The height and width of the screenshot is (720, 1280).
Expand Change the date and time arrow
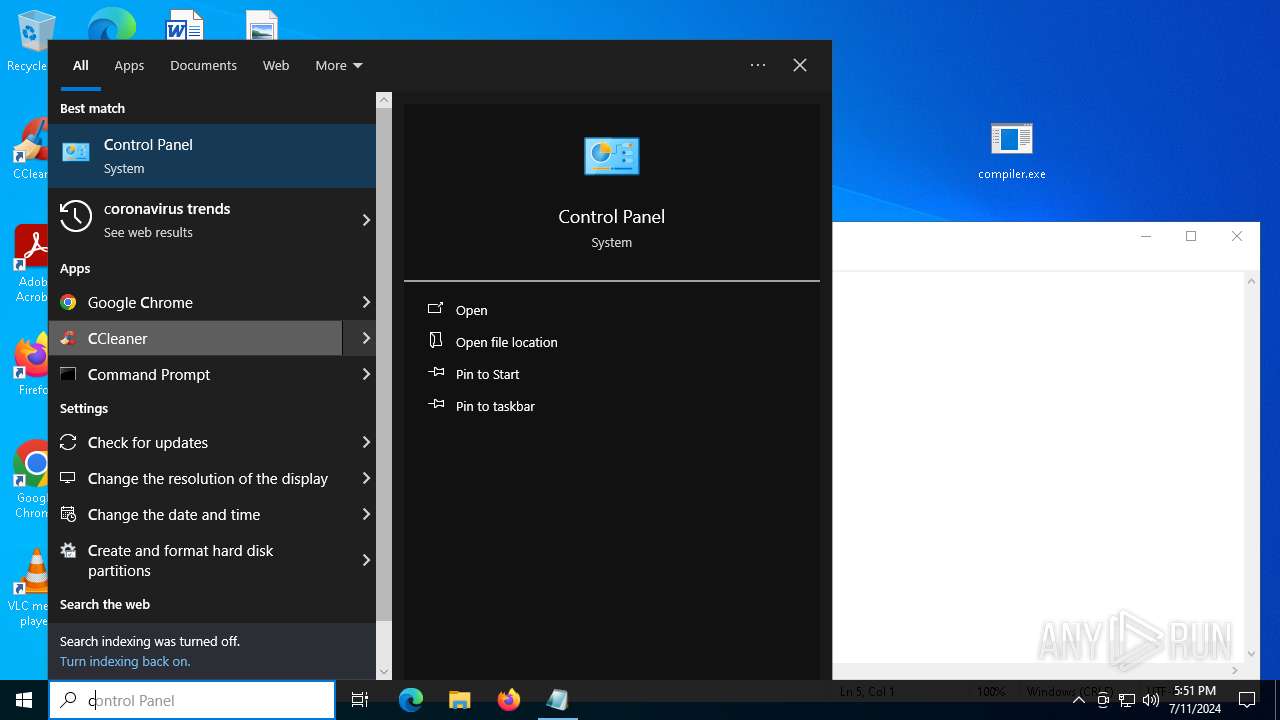[x=366, y=514]
